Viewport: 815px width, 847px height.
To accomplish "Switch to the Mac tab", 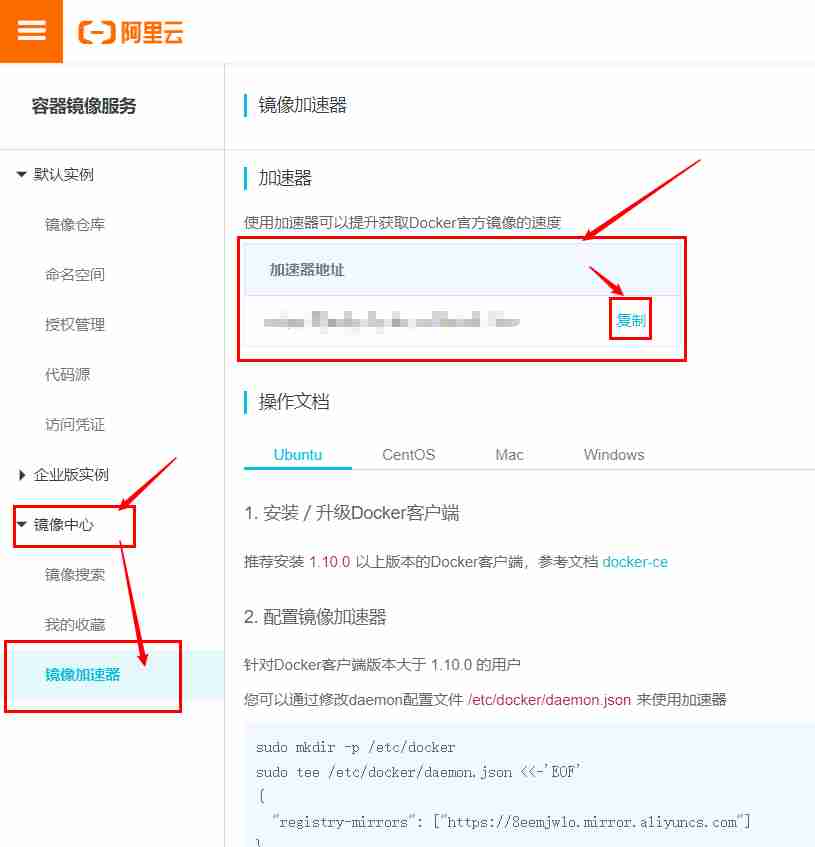I will (x=509, y=455).
